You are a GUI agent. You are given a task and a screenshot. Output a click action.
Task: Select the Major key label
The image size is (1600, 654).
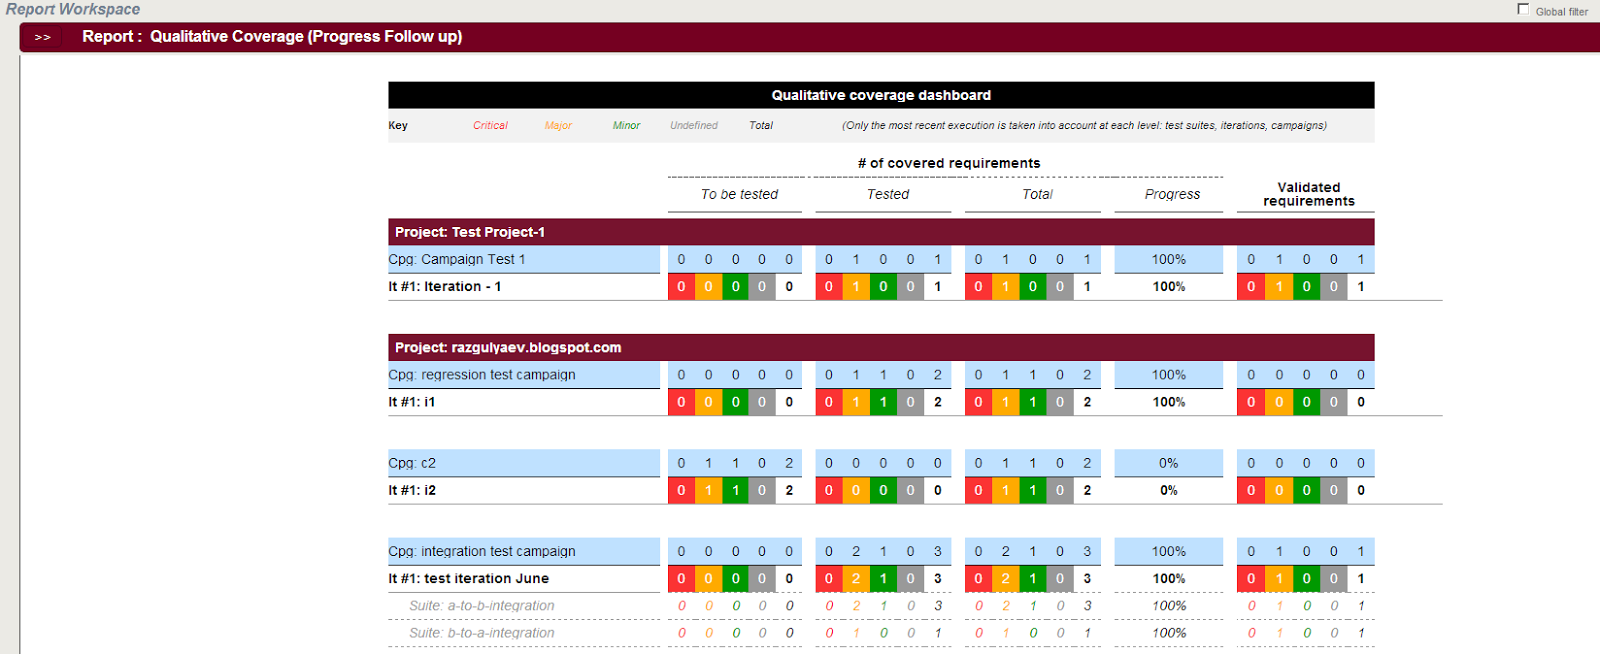(558, 125)
